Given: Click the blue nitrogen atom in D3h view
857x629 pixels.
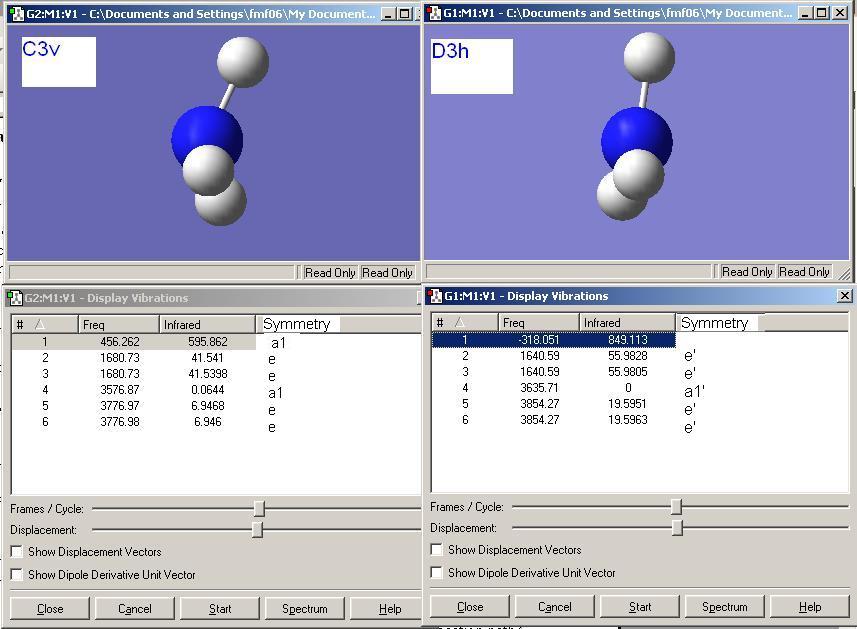Looking at the screenshot, I should (636, 141).
